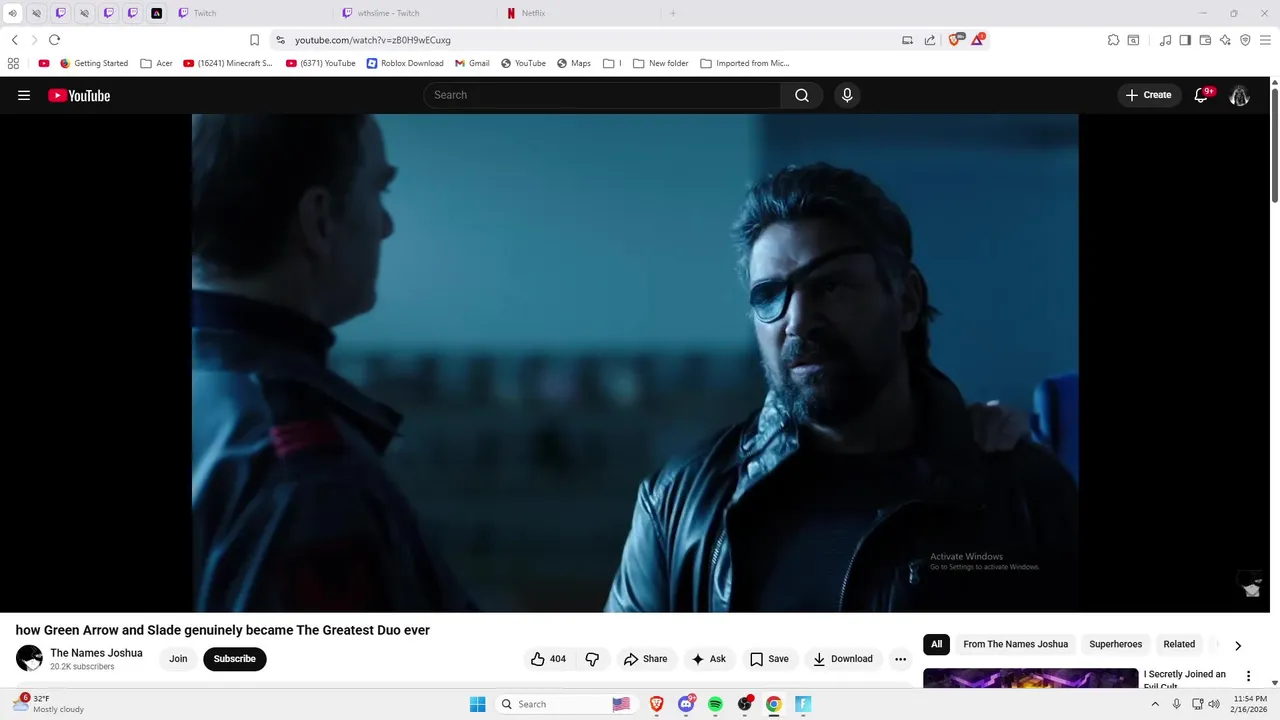Like the video with thumbs up
The height and width of the screenshot is (720, 1280).
[548, 659]
